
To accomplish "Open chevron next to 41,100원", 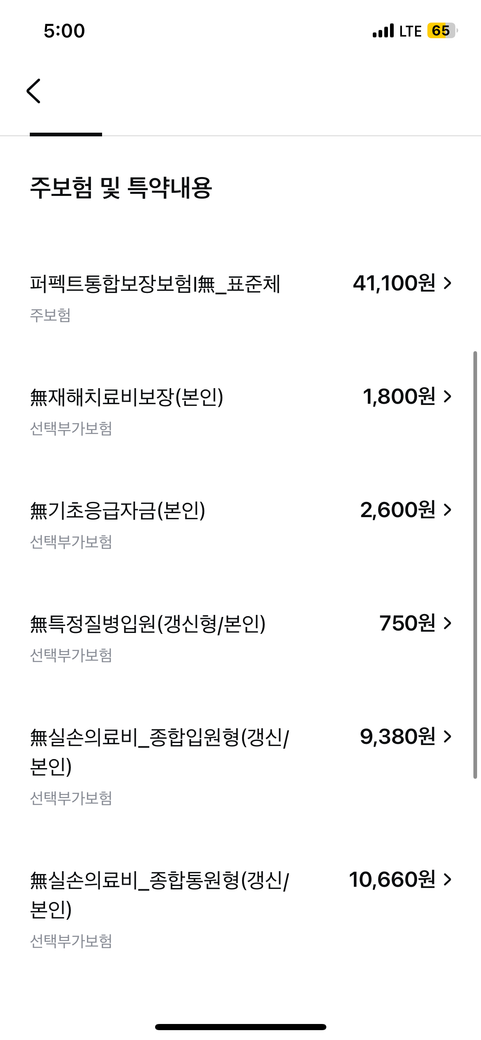I will [447, 283].
